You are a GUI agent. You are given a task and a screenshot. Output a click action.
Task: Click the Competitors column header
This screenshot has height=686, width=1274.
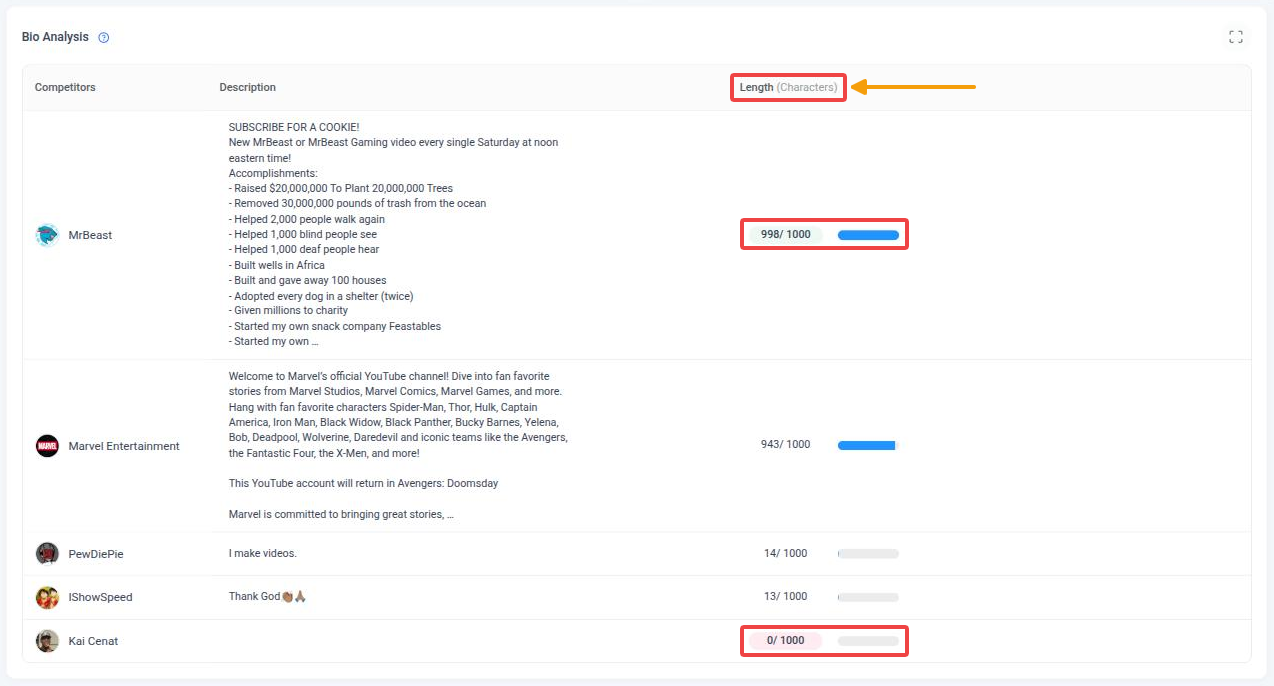click(65, 87)
